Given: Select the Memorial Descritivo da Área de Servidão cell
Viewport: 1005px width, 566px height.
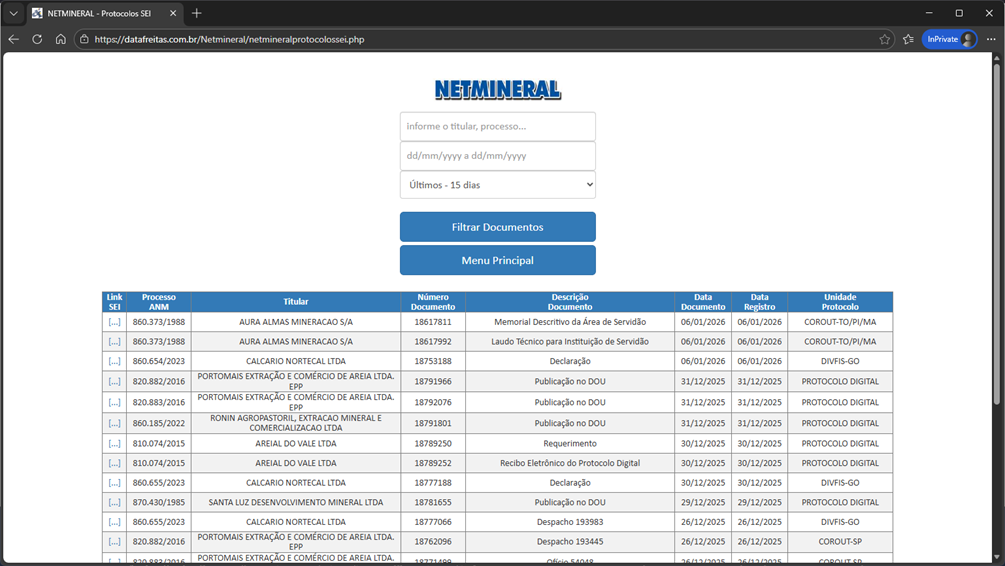Looking at the screenshot, I should 570,322.
